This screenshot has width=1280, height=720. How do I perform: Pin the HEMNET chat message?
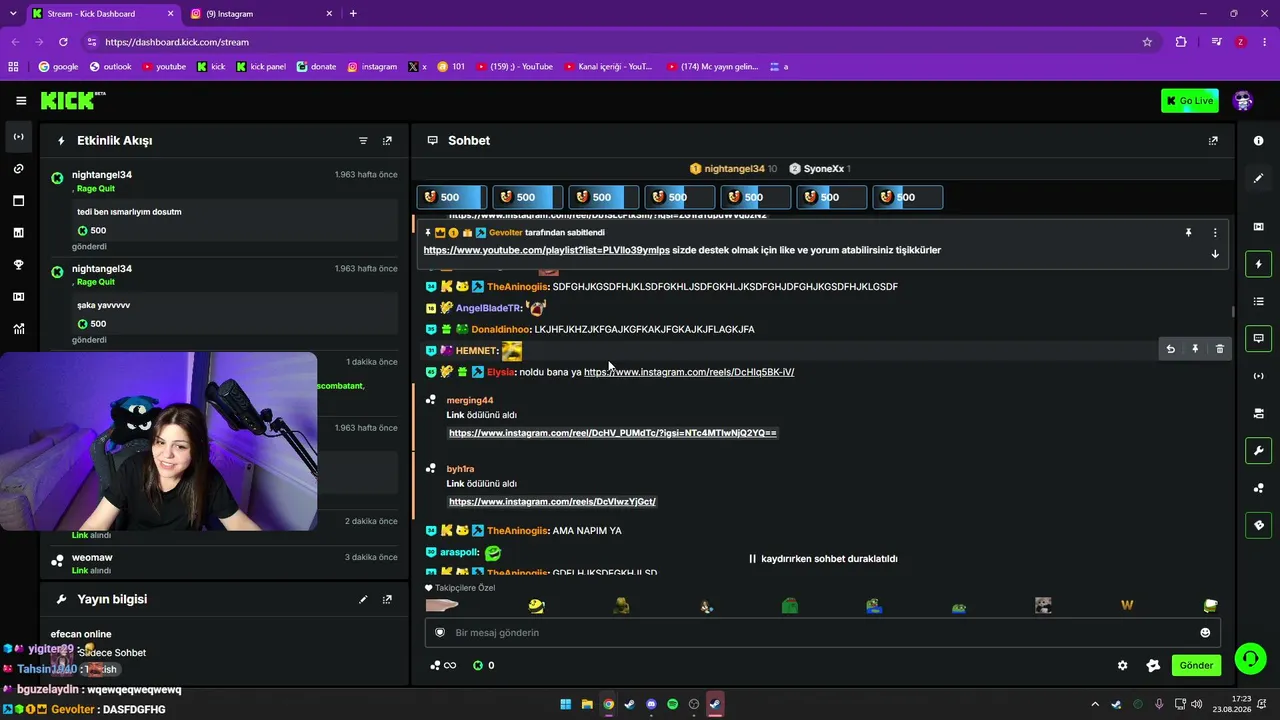(1195, 349)
